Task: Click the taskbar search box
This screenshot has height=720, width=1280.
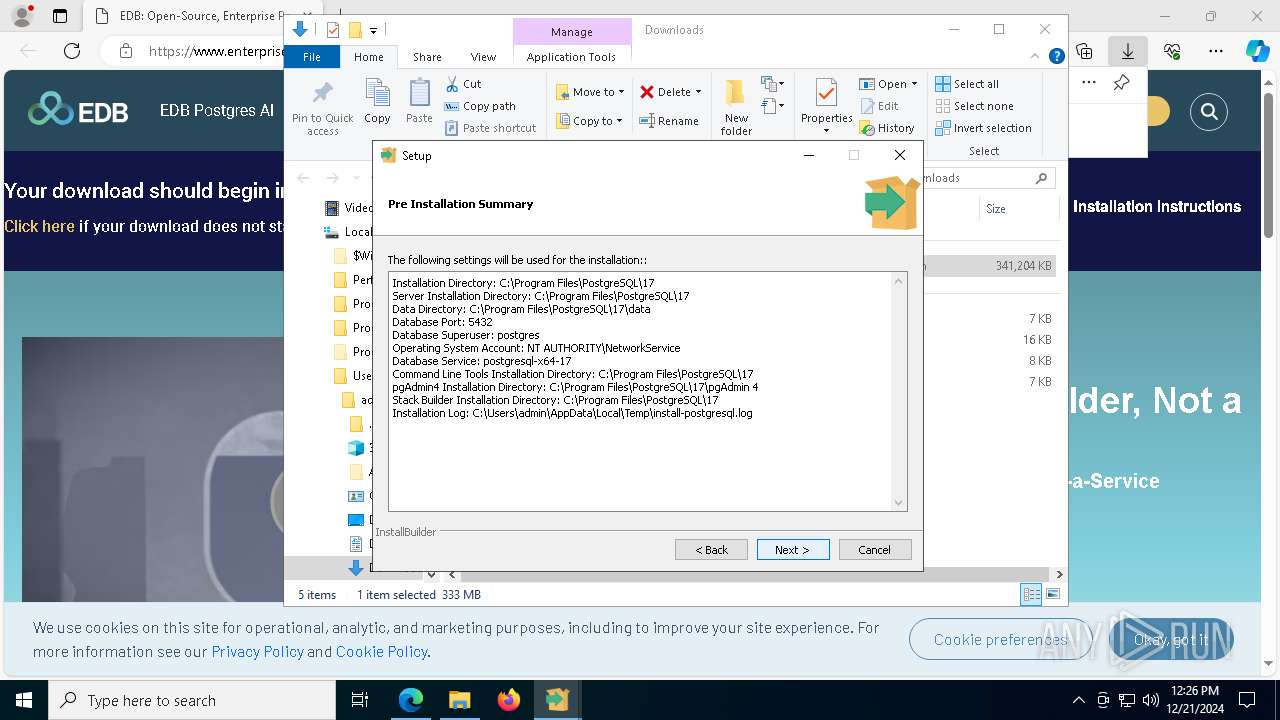Action: click(192, 700)
